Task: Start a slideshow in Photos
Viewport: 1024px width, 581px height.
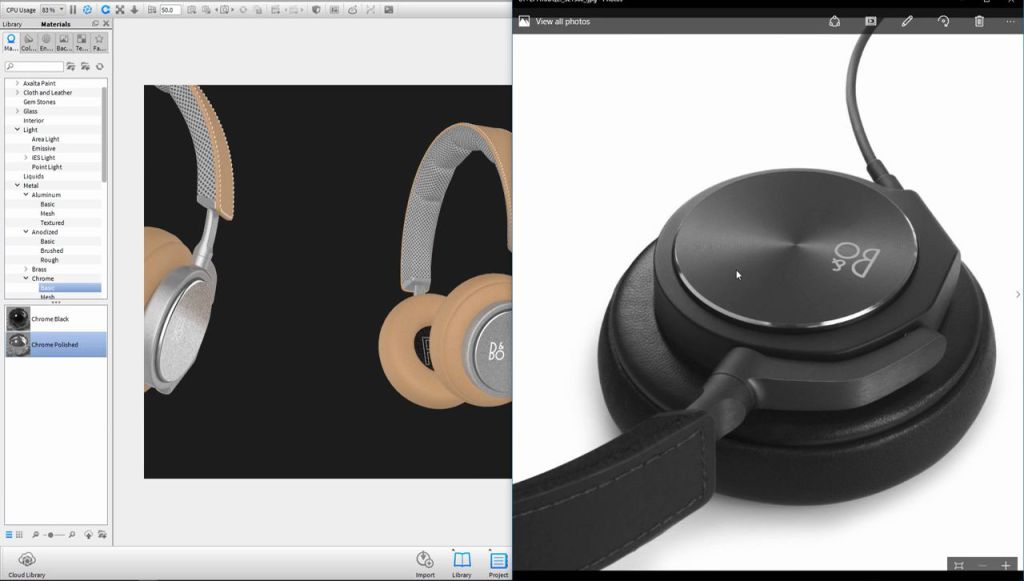Action: (x=870, y=22)
